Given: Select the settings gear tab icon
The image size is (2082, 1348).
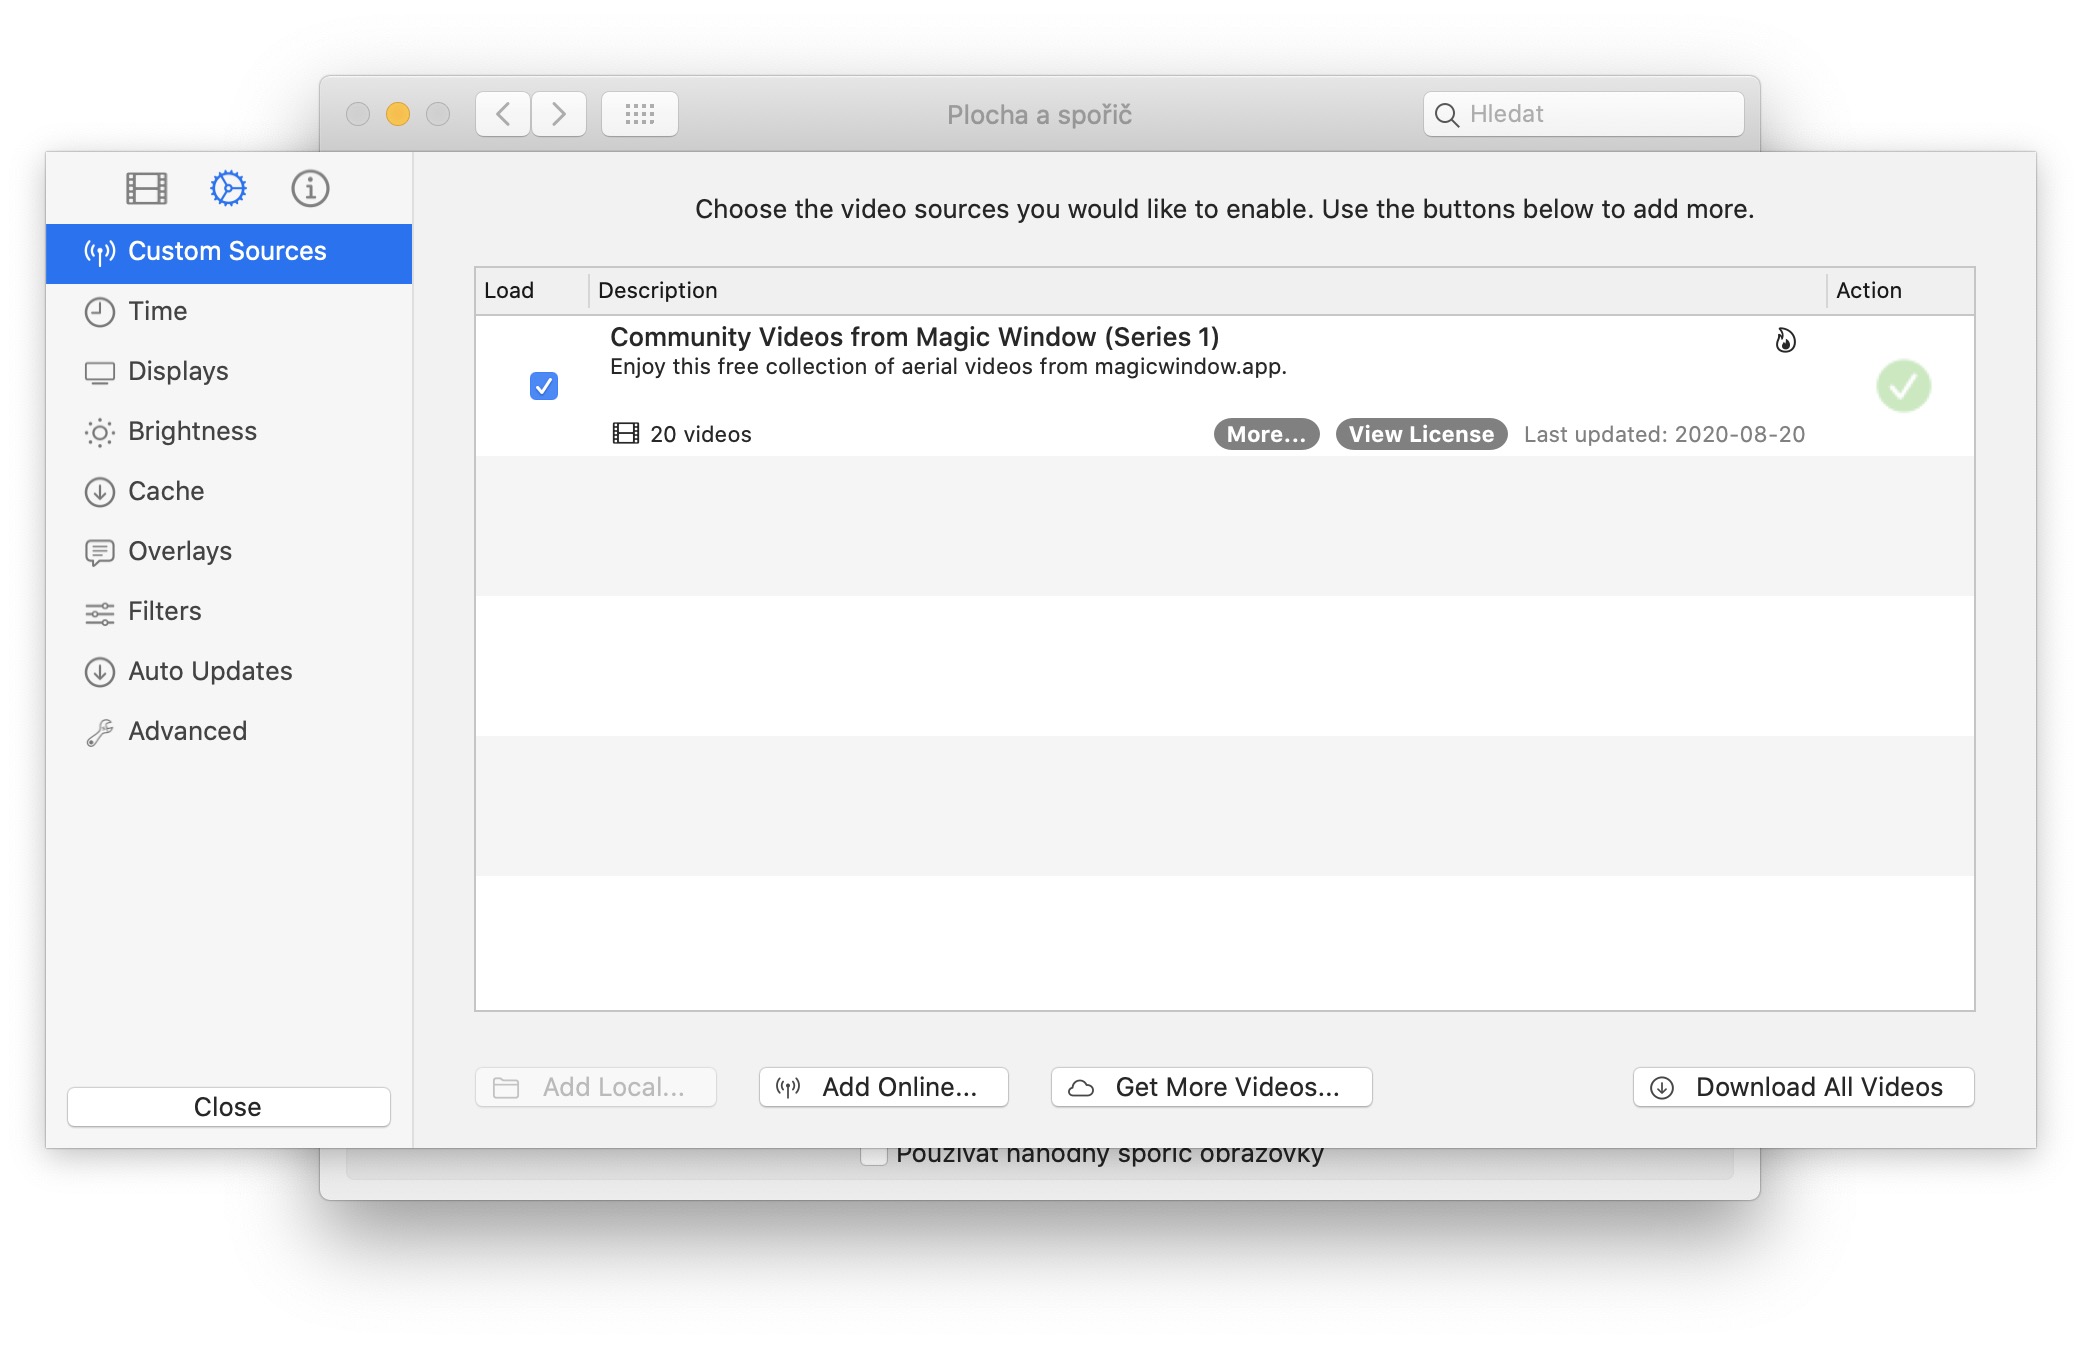Looking at the screenshot, I should coord(228,188).
